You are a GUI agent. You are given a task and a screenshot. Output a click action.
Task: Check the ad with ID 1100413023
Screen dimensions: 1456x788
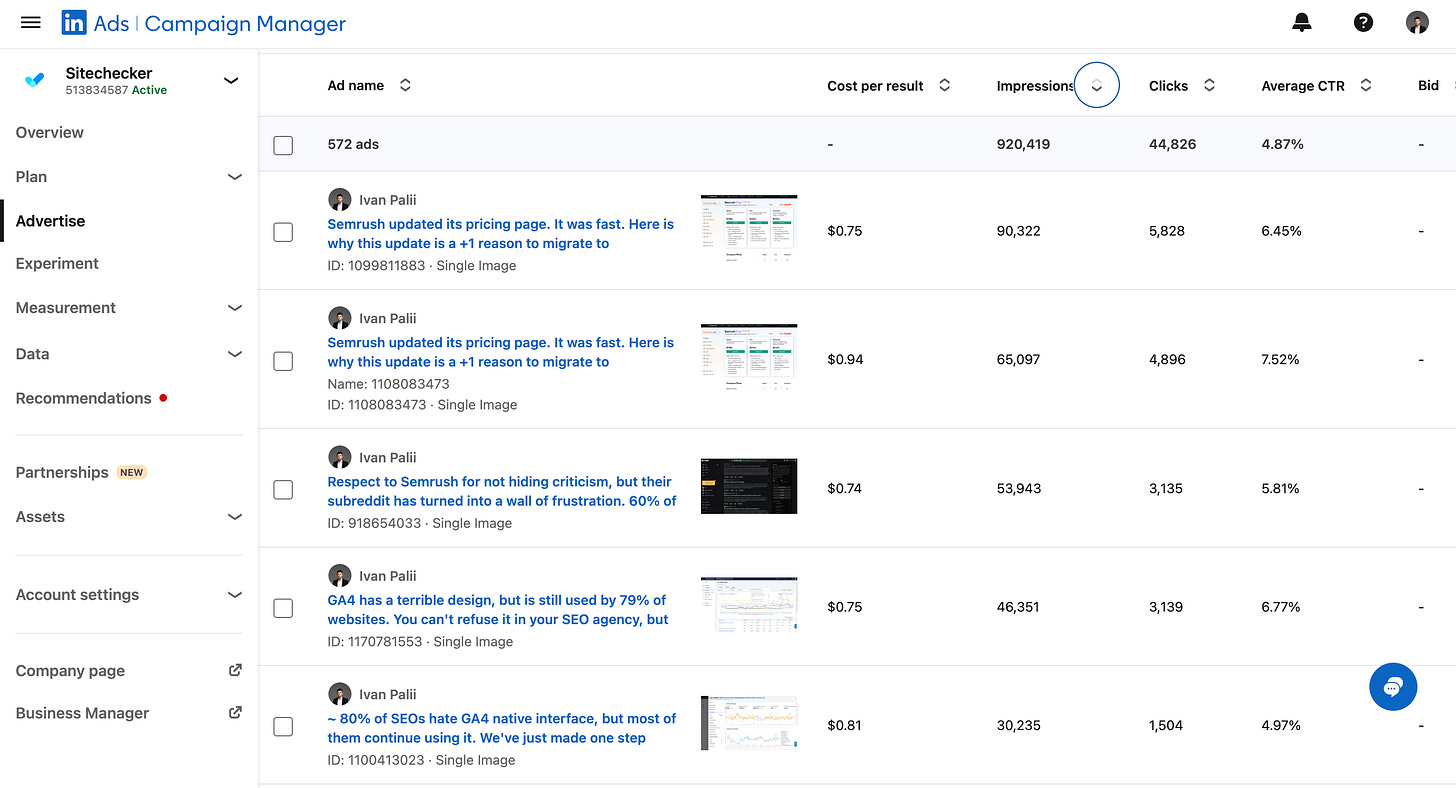pos(283,726)
